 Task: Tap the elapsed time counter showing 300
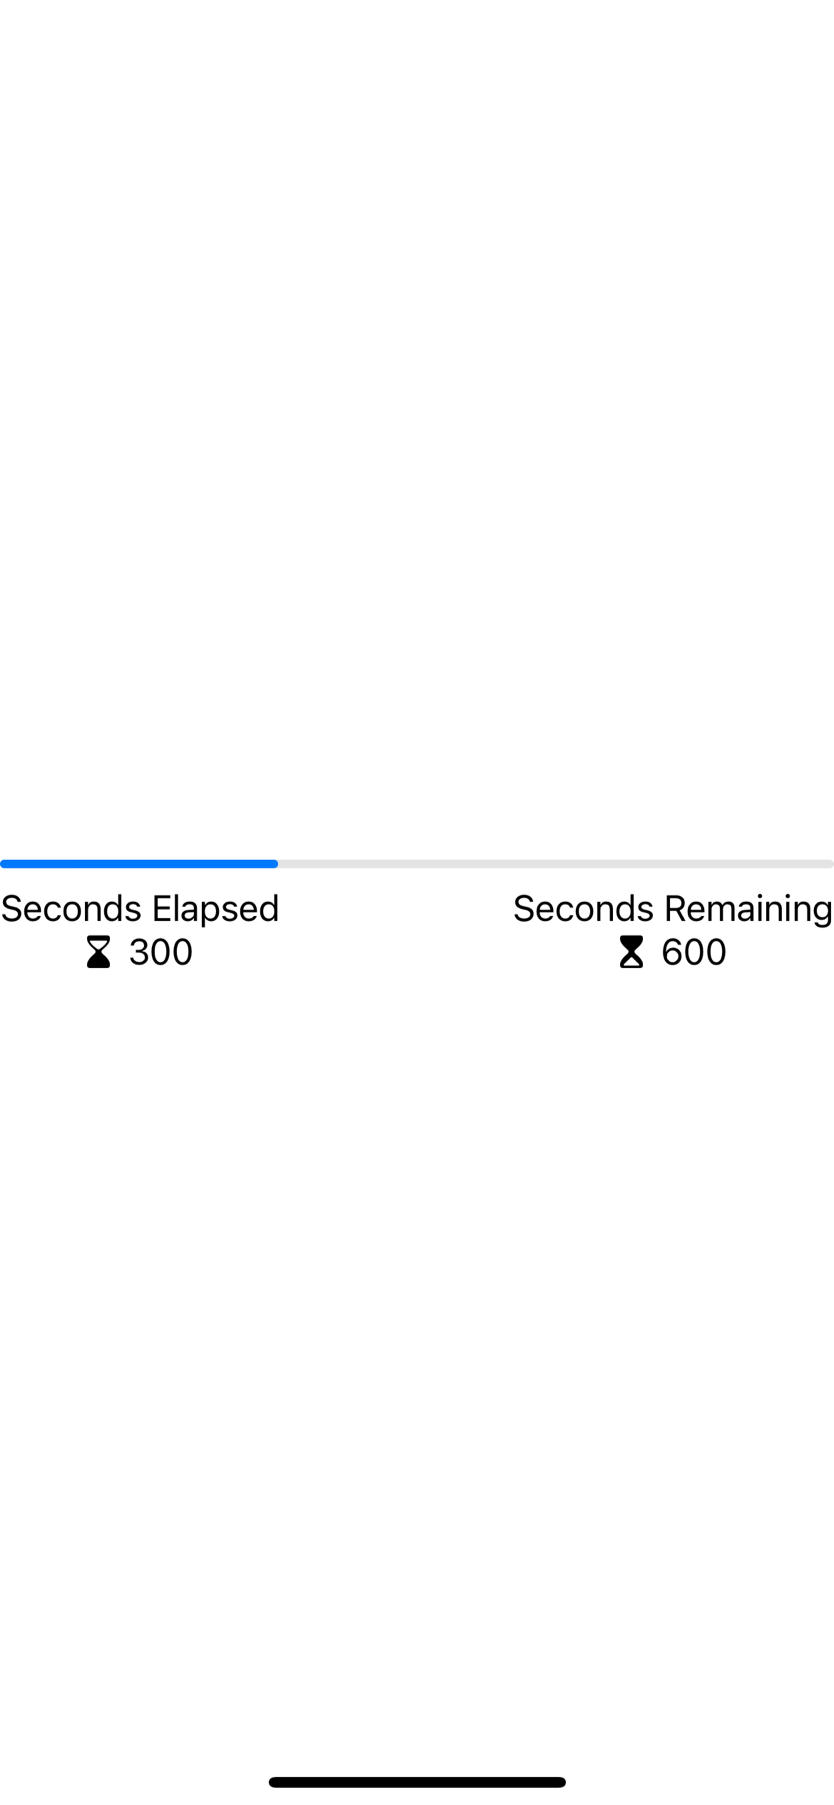coord(160,951)
